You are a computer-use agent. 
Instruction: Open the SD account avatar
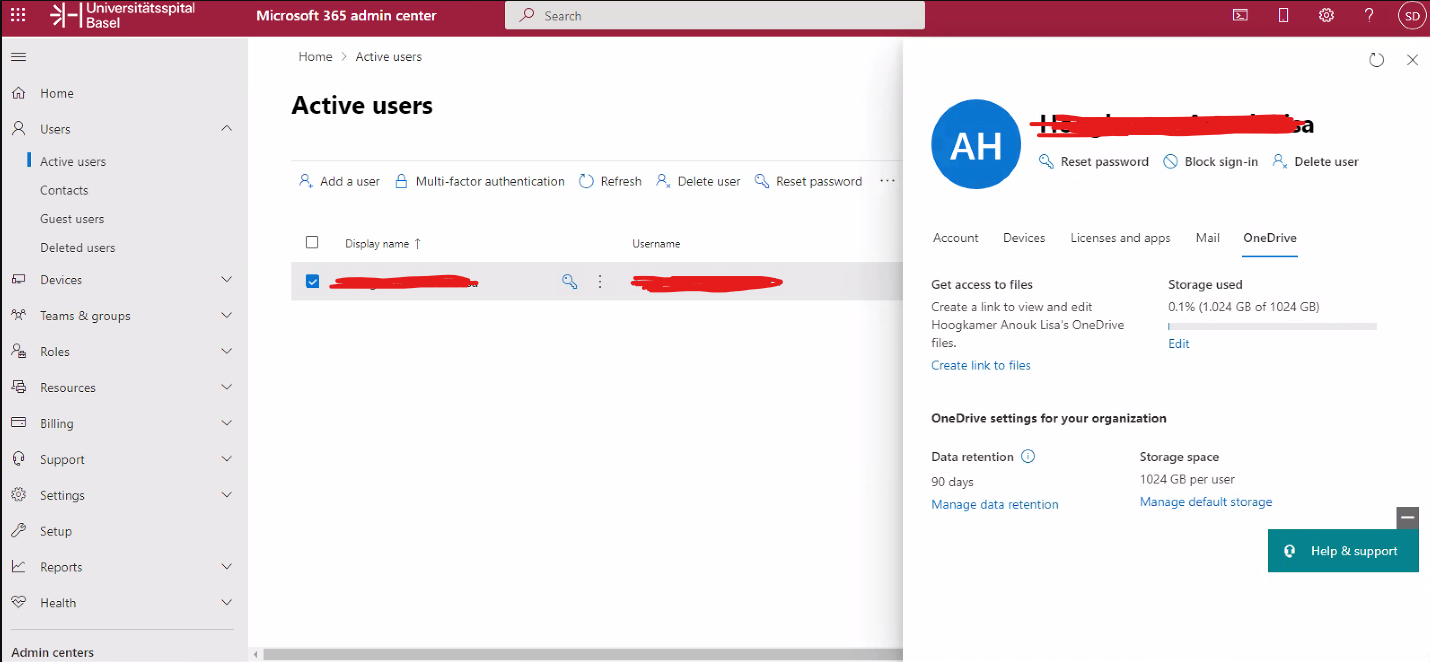click(1411, 15)
